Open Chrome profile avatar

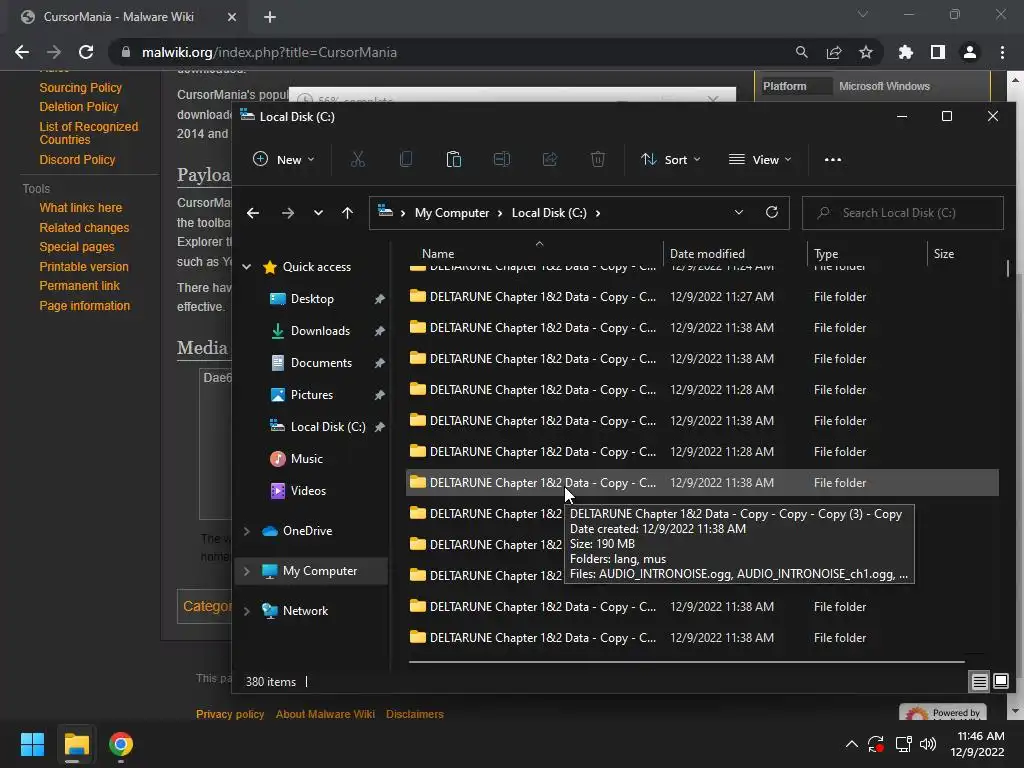pos(970,52)
